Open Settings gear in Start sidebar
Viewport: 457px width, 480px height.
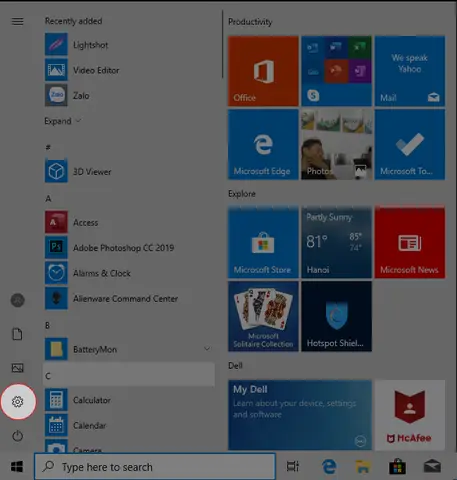click(x=18, y=402)
